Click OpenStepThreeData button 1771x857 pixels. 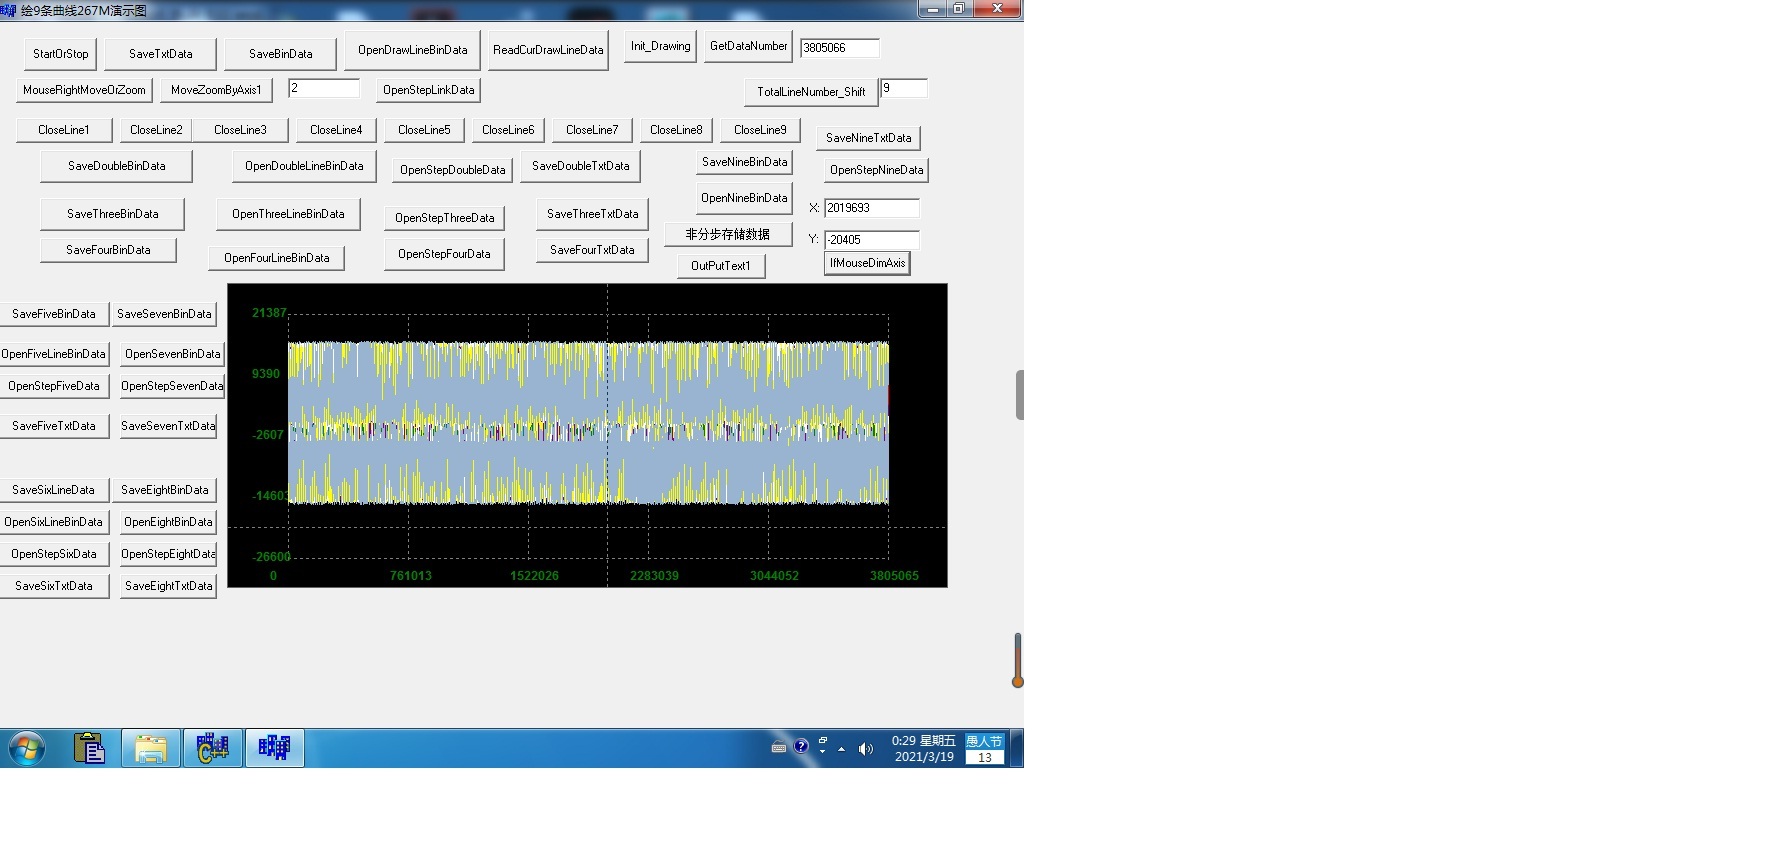point(445,218)
